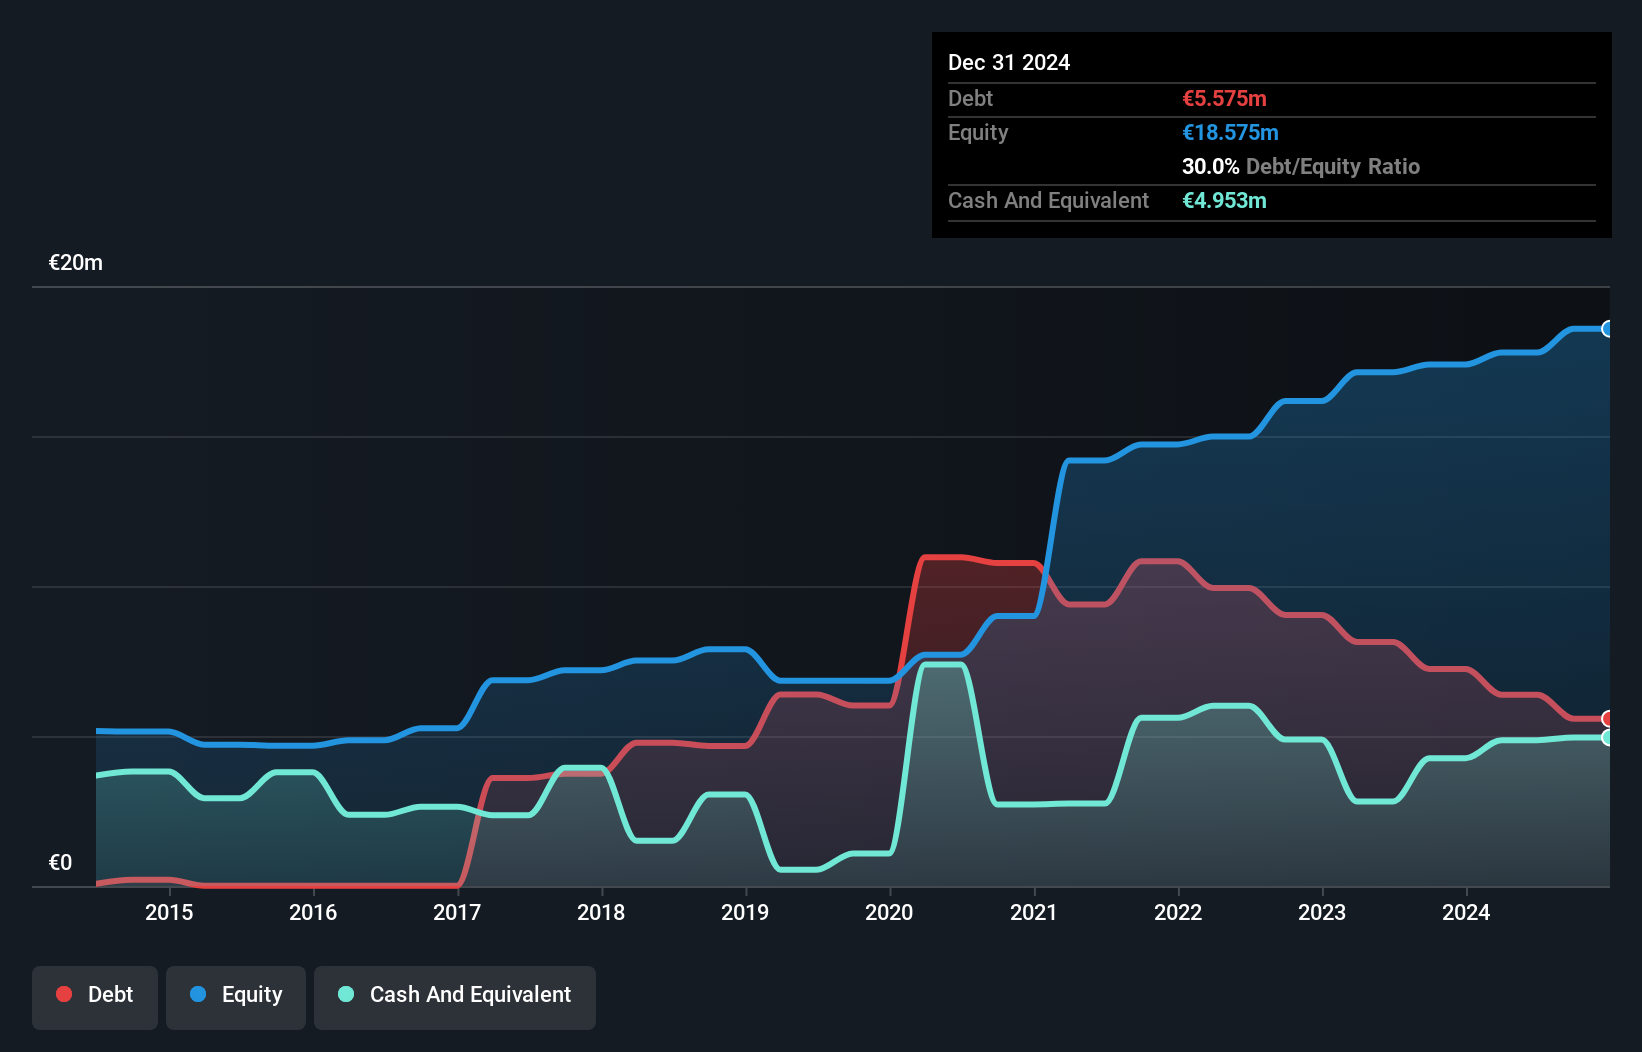Screen dimensions: 1642x1052
Task: Click the Cash And Equivalent tooltip row label
Action: (x=1048, y=200)
